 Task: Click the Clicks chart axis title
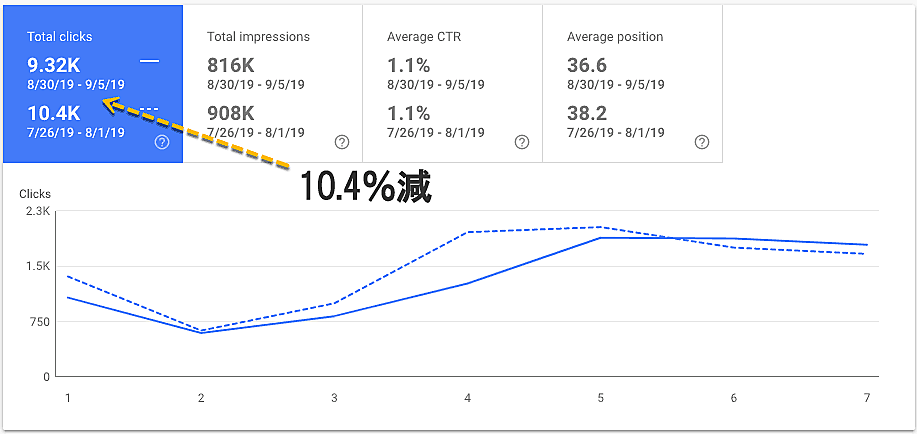(x=35, y=194)
